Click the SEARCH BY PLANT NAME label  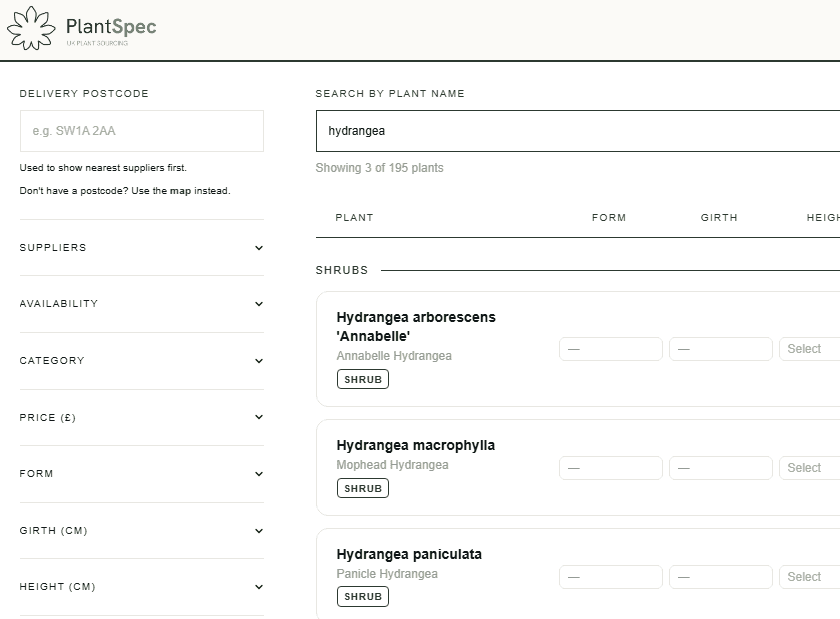pos(390,93)
